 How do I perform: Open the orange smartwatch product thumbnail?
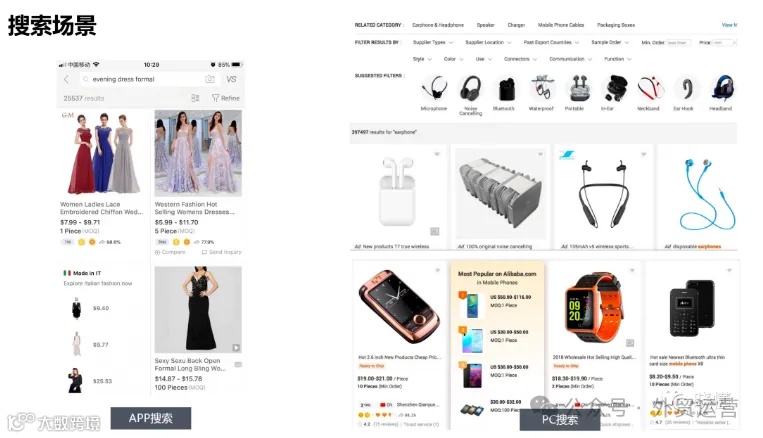coord(594,309)
